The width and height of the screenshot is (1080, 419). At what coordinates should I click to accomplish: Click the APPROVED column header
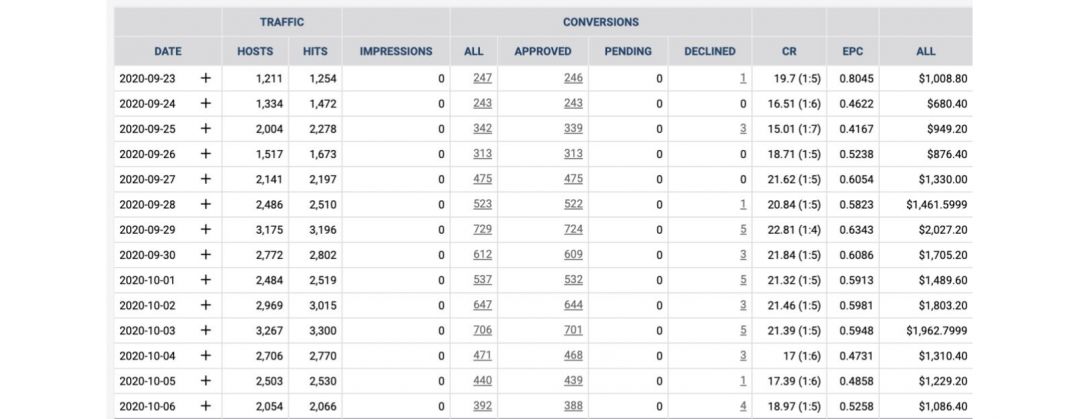pyautogui.click(x=543, y=51)
